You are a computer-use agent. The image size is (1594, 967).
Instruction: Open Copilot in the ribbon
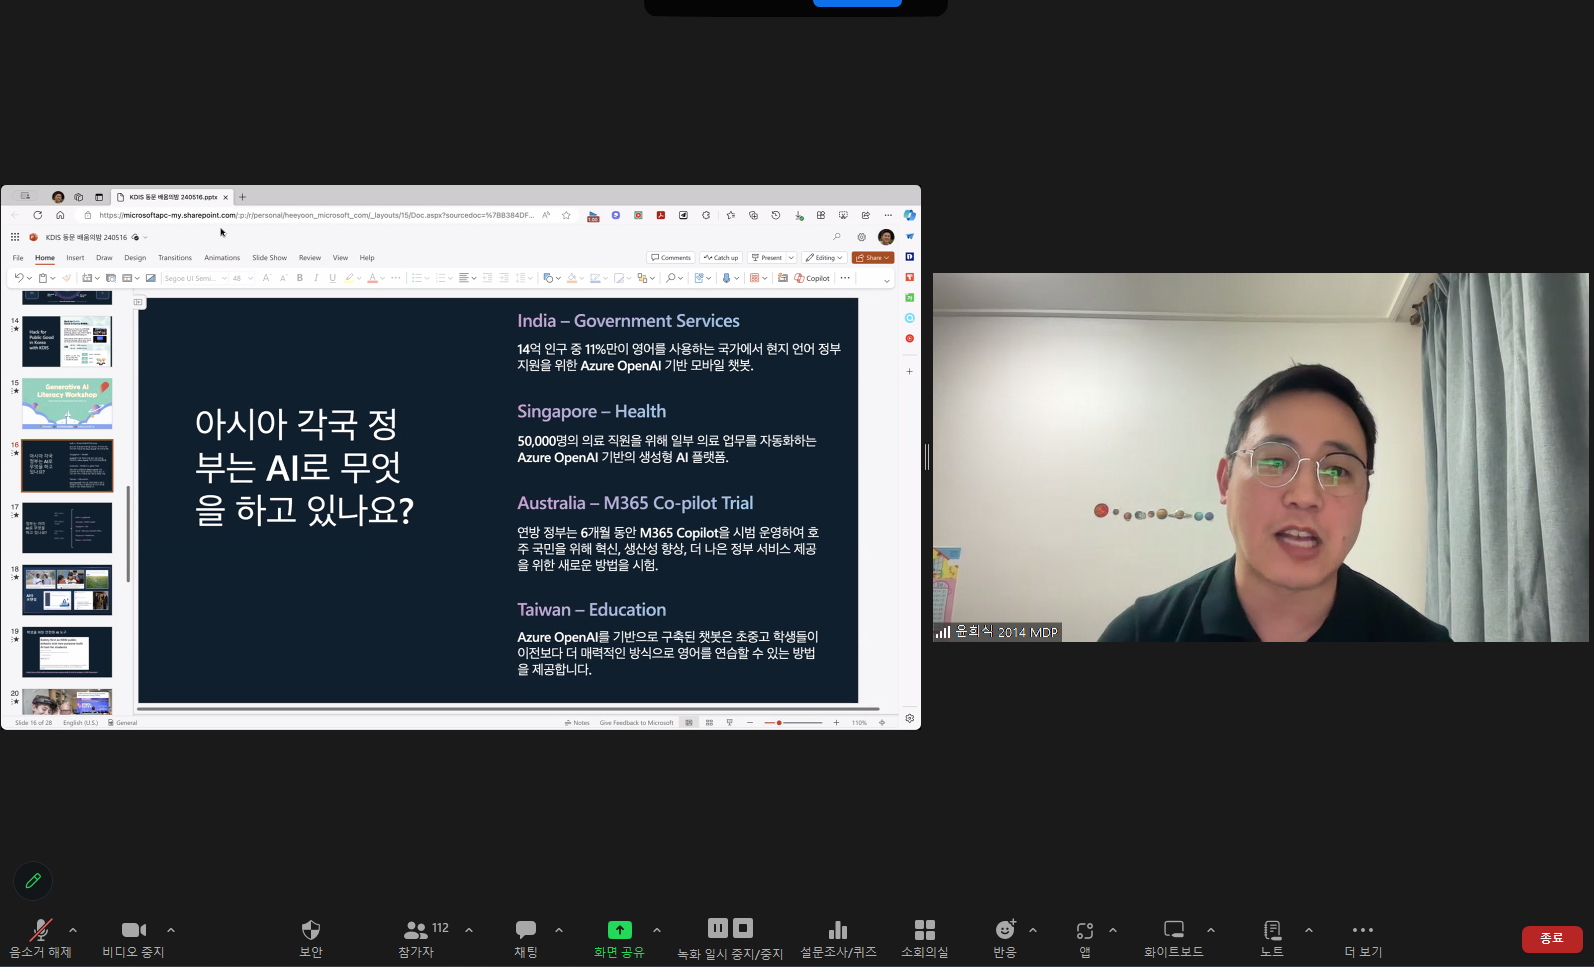coord(812,278)
